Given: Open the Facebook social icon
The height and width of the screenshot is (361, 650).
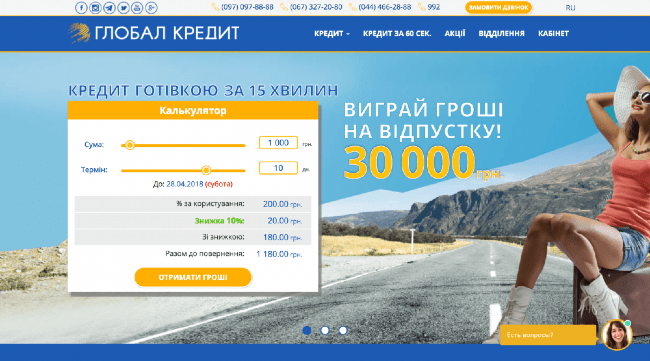Looking at the screenshot, I should tap(81, 7).
